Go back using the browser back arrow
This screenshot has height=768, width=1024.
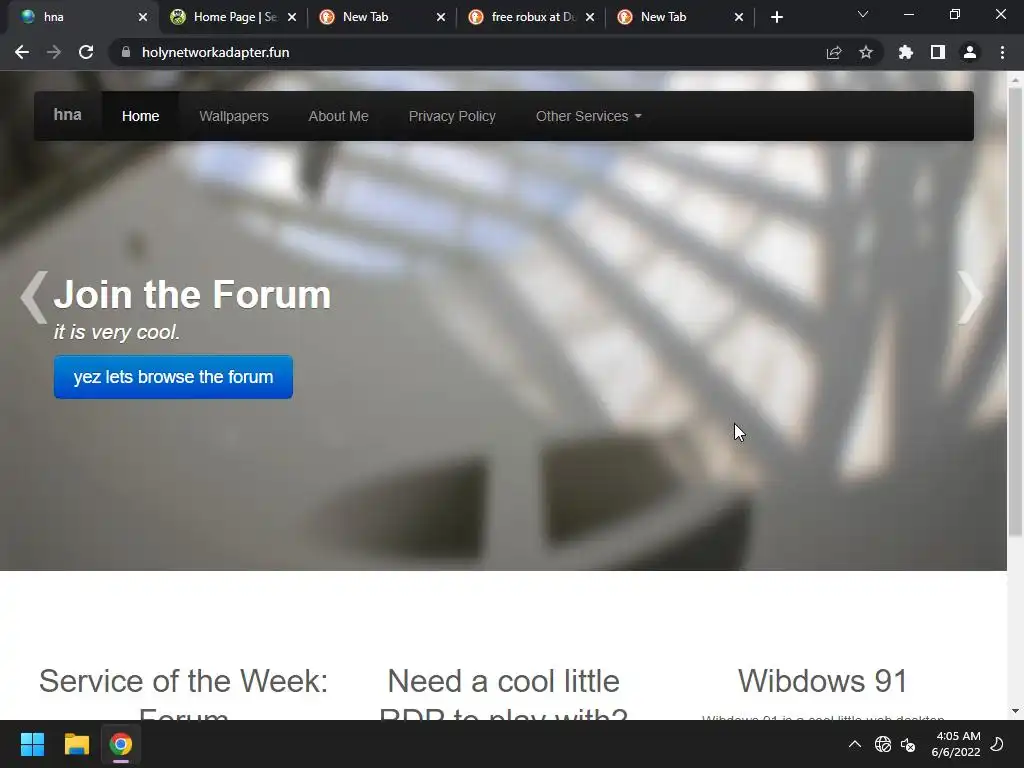pos(22,52)
